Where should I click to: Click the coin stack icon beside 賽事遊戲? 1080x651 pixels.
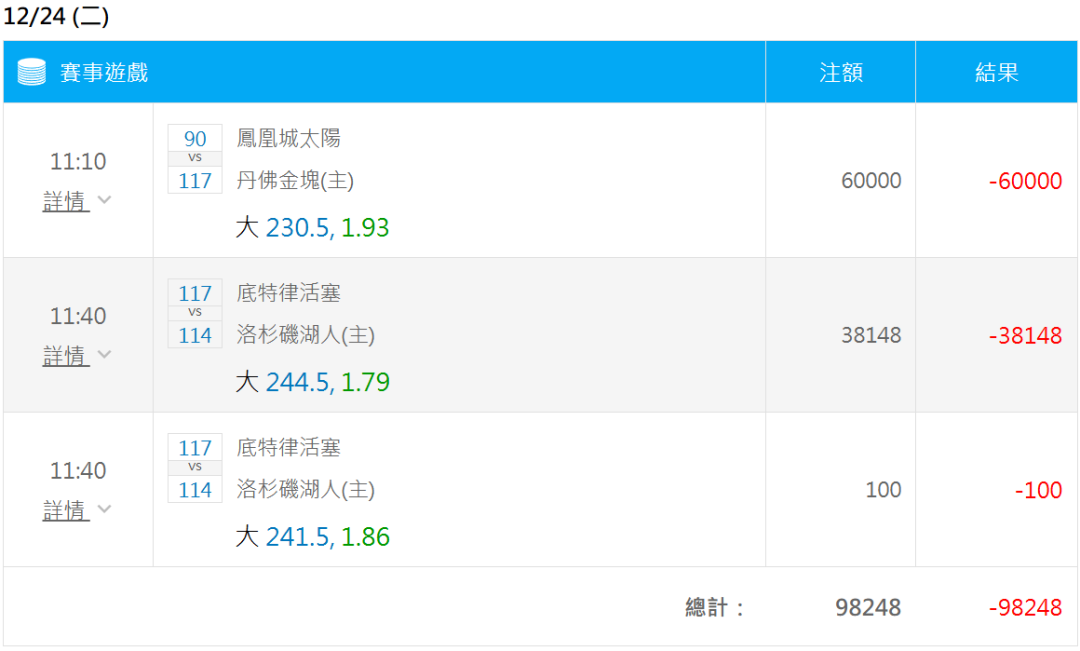[x=32, y=72]
